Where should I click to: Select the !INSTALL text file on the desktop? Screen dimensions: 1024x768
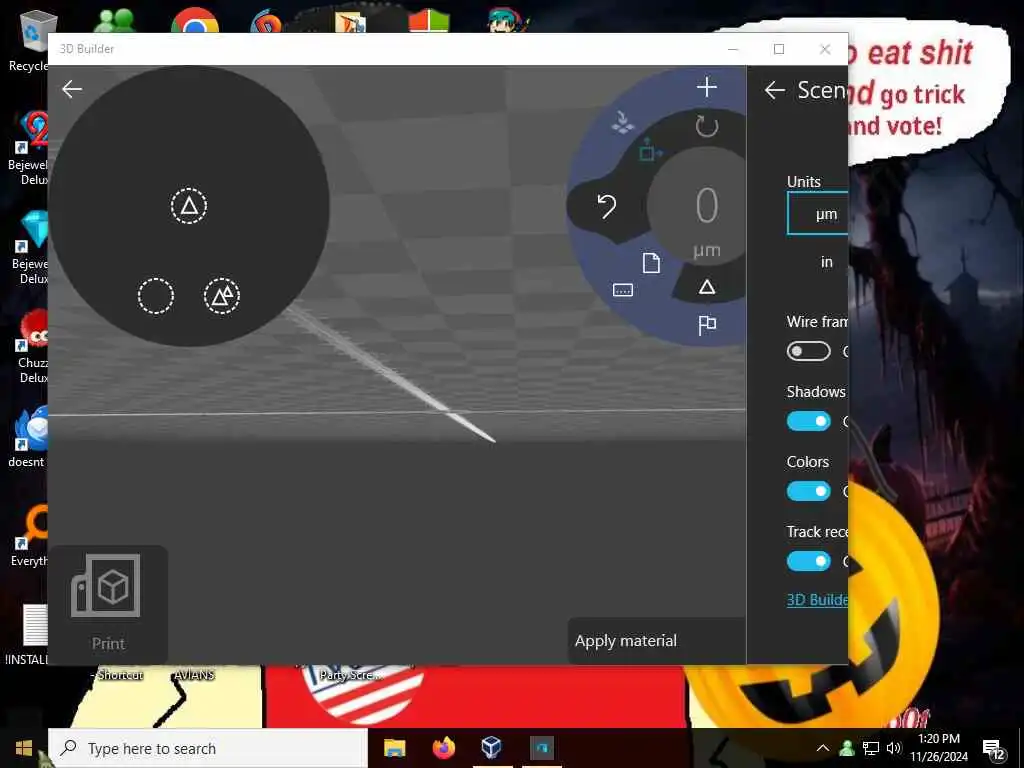[x=29, y=635]
